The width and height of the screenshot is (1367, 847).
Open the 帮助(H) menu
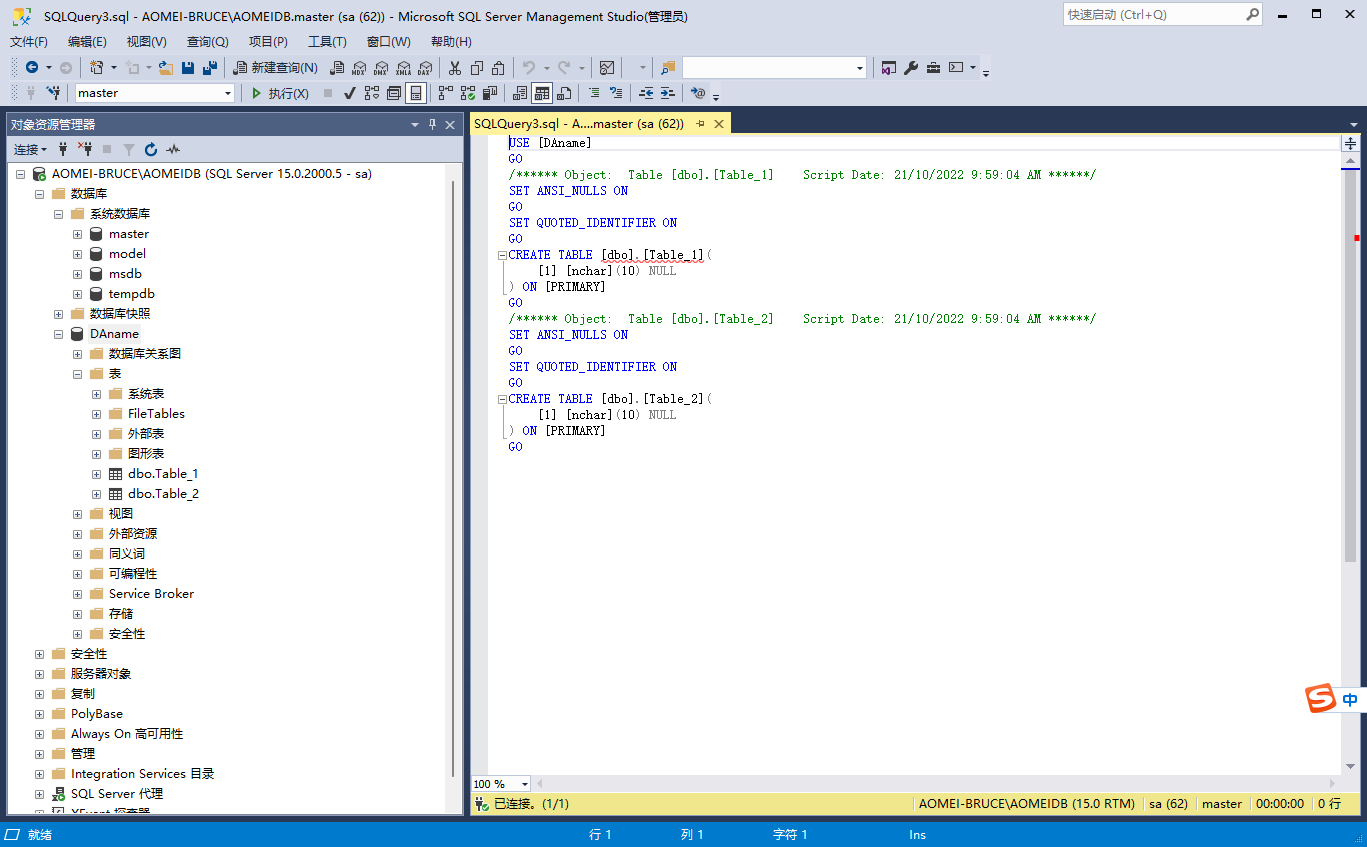[451, 42]
